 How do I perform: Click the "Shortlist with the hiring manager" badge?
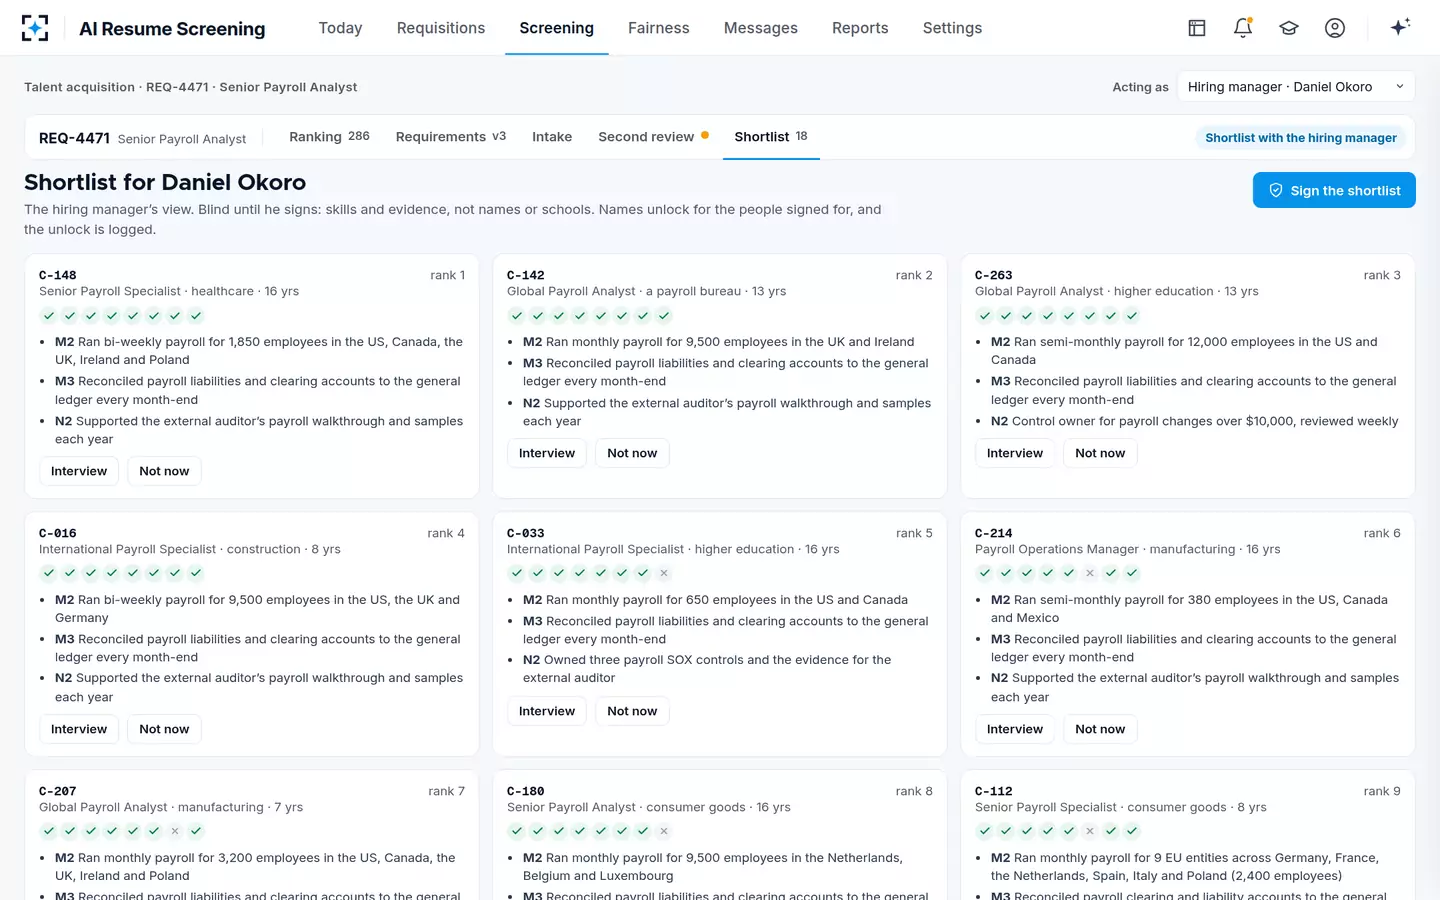(x=1300, y=138)
